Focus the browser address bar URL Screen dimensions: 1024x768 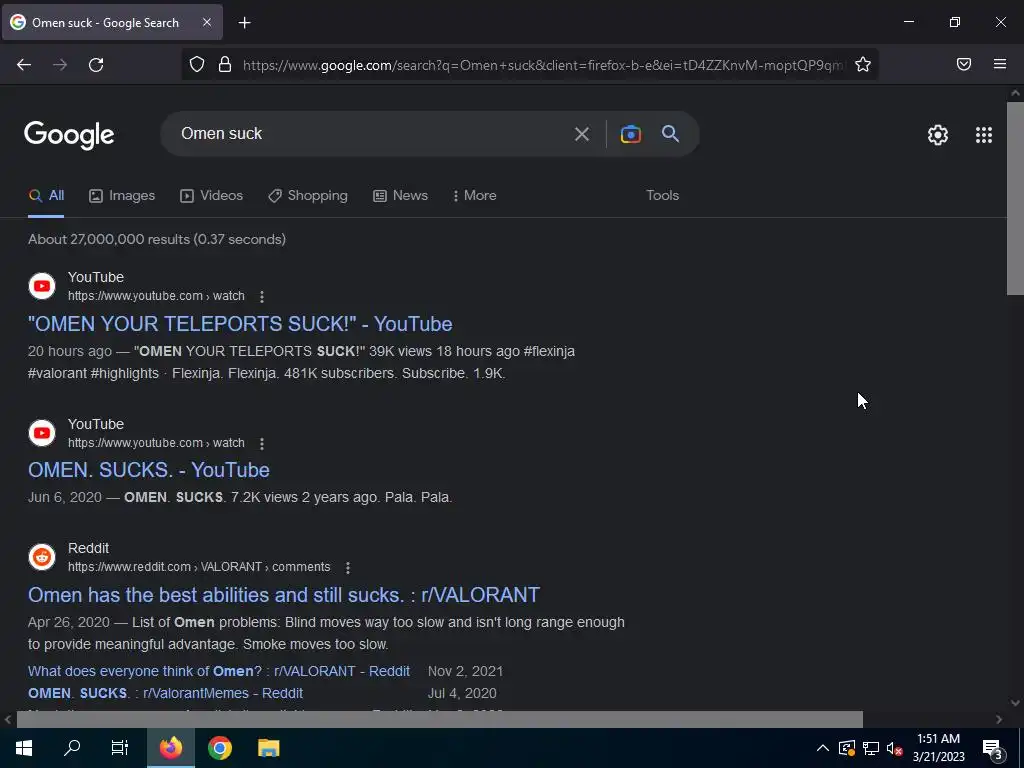542,65
